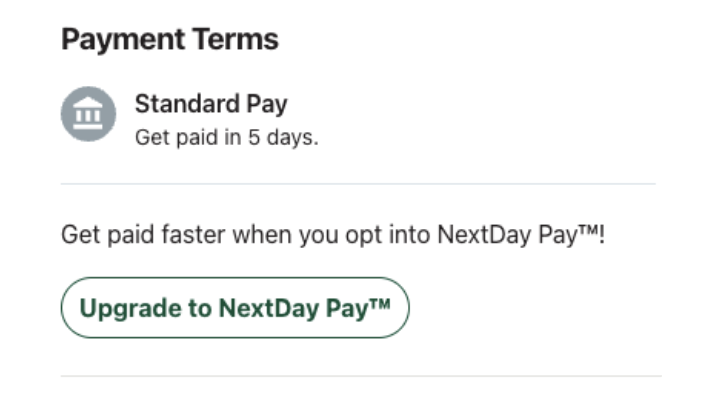Click the word "Terms" in the heading
Screen dimensions: 704x414
click(x=237, y=39)
